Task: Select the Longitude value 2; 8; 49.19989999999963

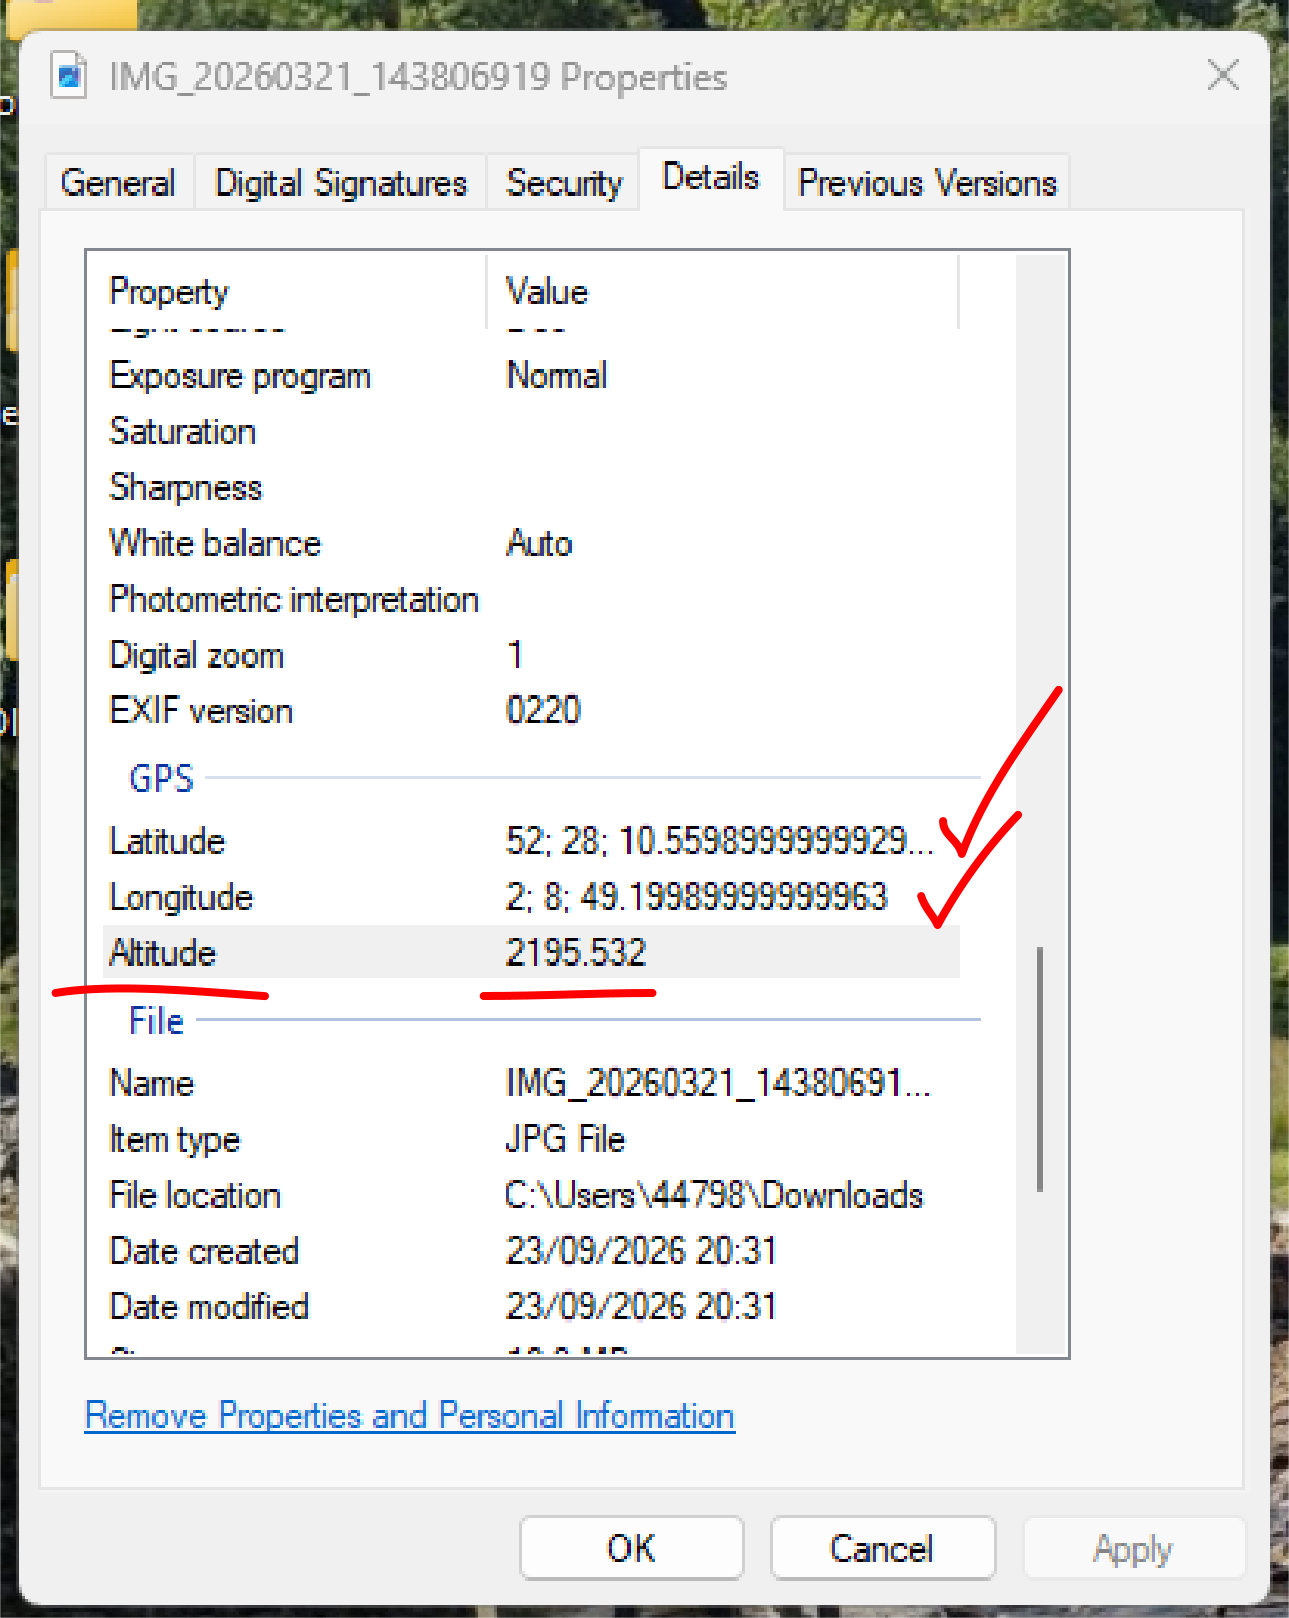Action: tap(696, 897)
